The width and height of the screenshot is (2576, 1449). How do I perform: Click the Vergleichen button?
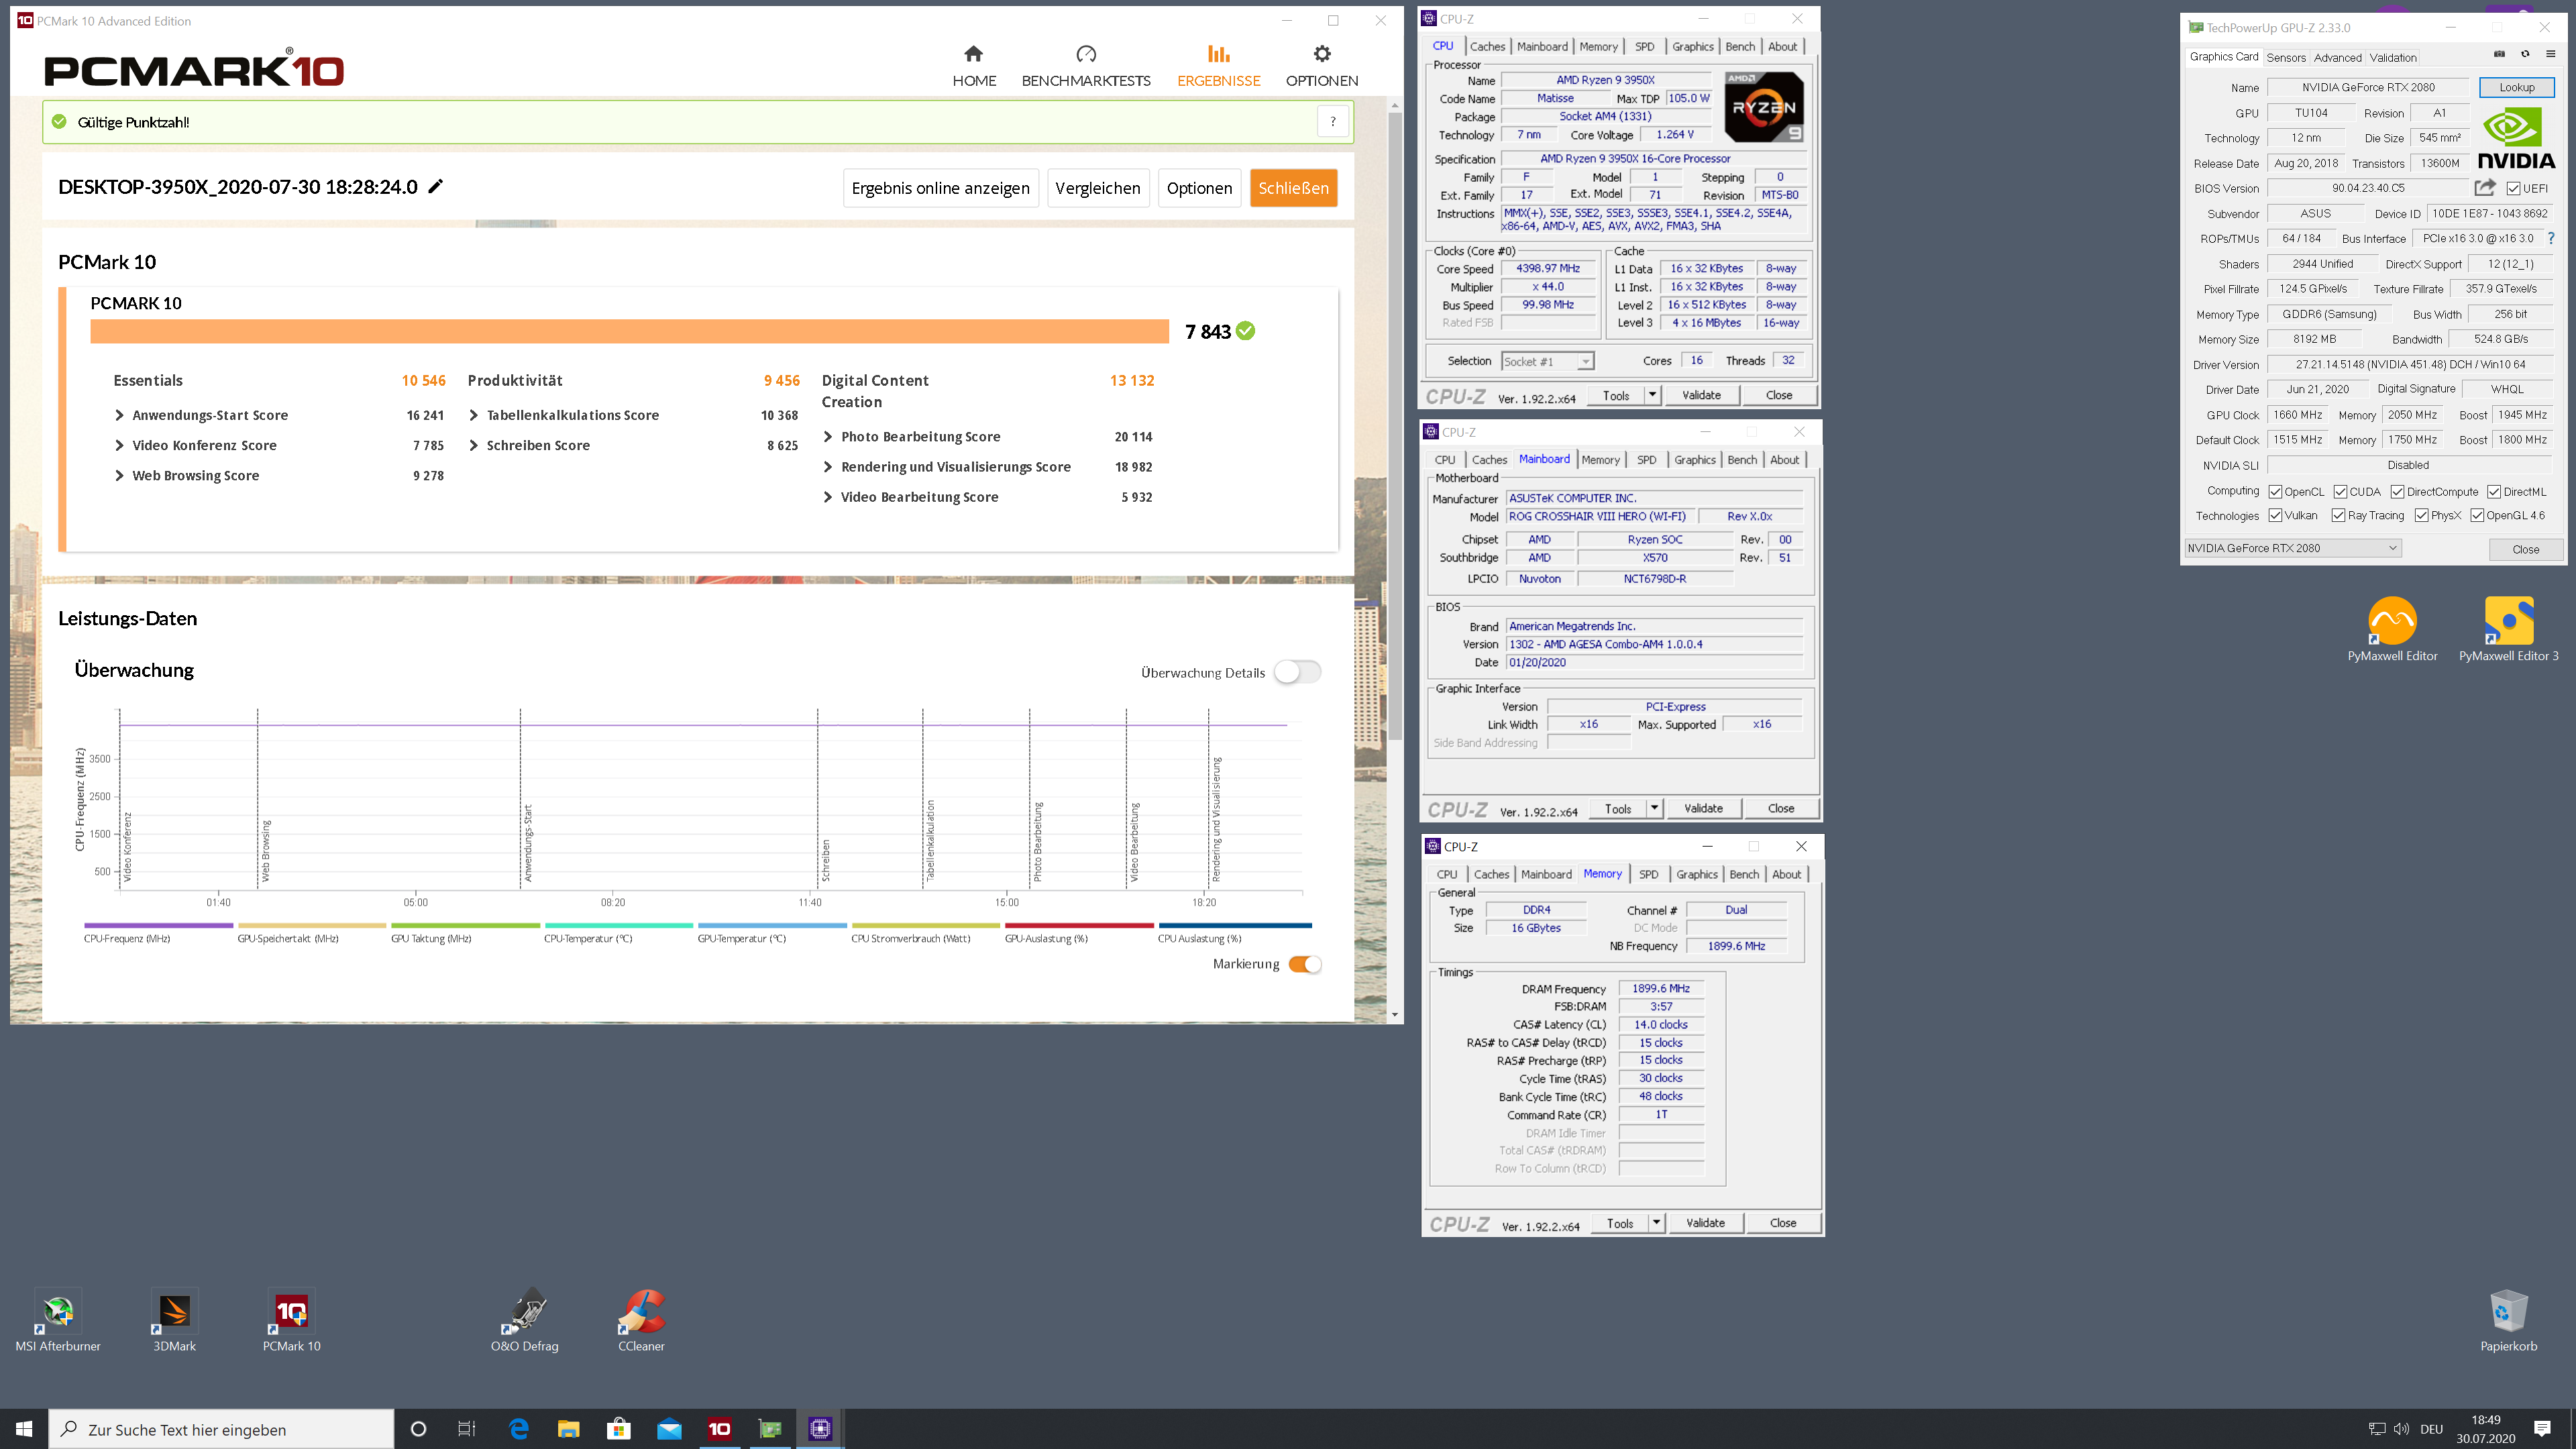(x=1097, y=188)
